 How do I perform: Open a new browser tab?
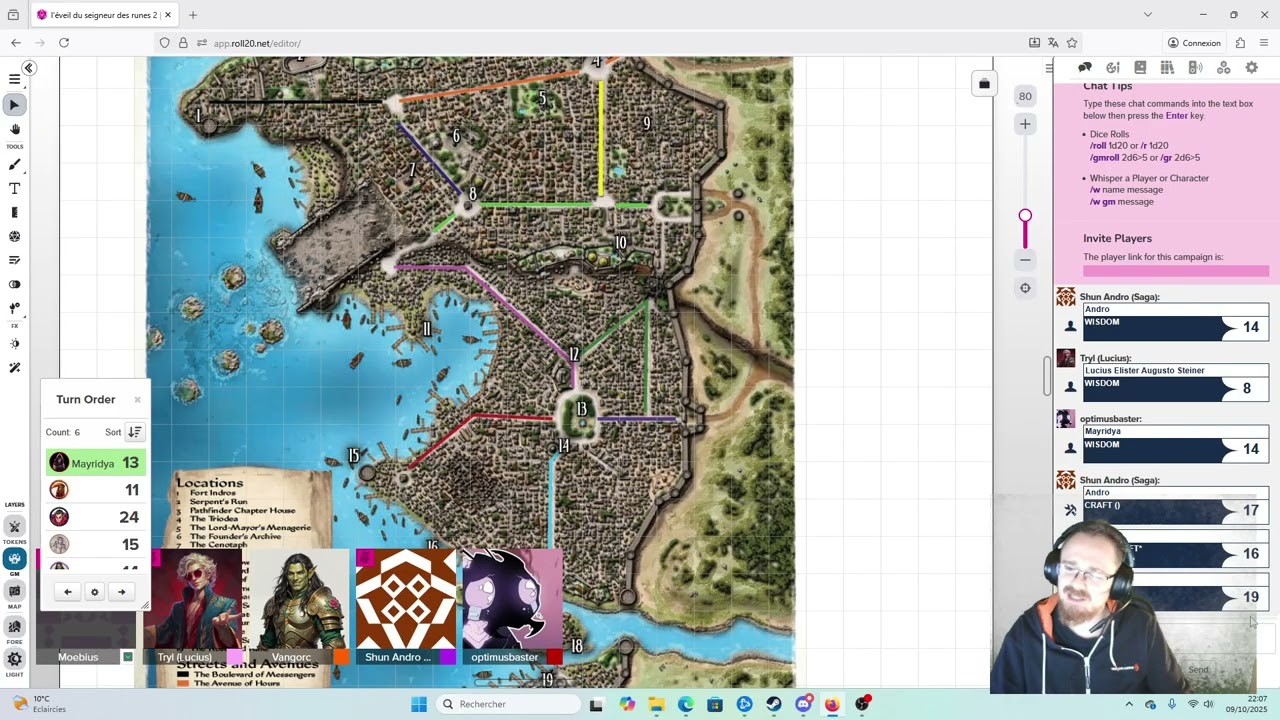[193, 15]
